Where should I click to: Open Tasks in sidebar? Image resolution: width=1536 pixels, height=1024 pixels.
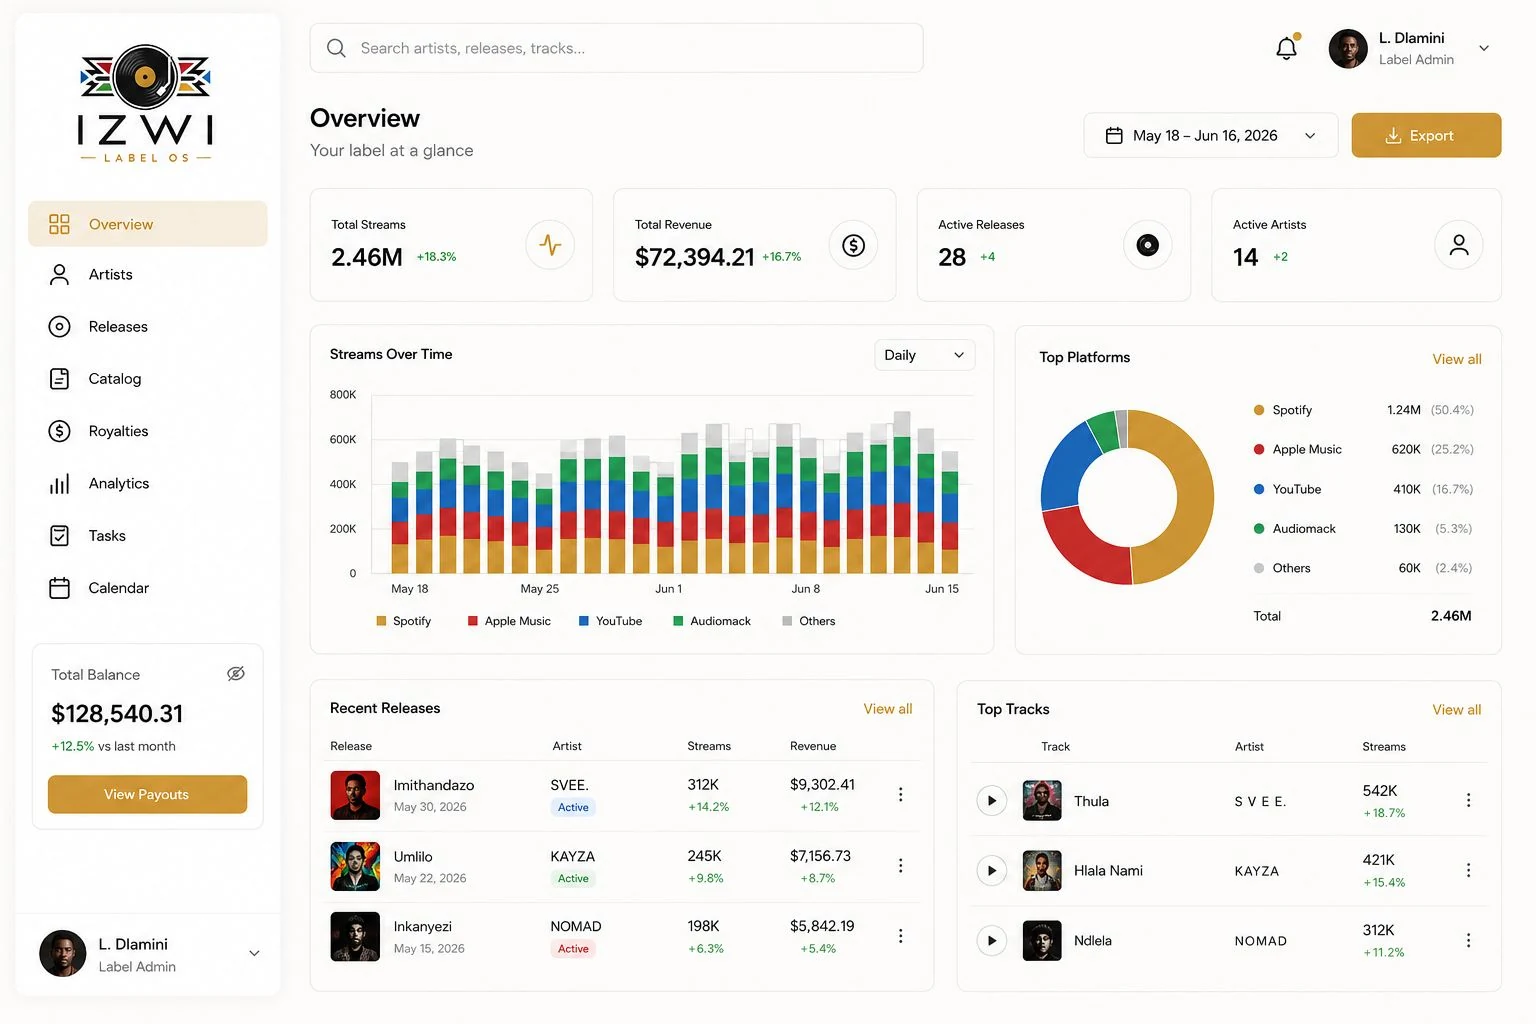pyautogui.click(x=148, y=536)
